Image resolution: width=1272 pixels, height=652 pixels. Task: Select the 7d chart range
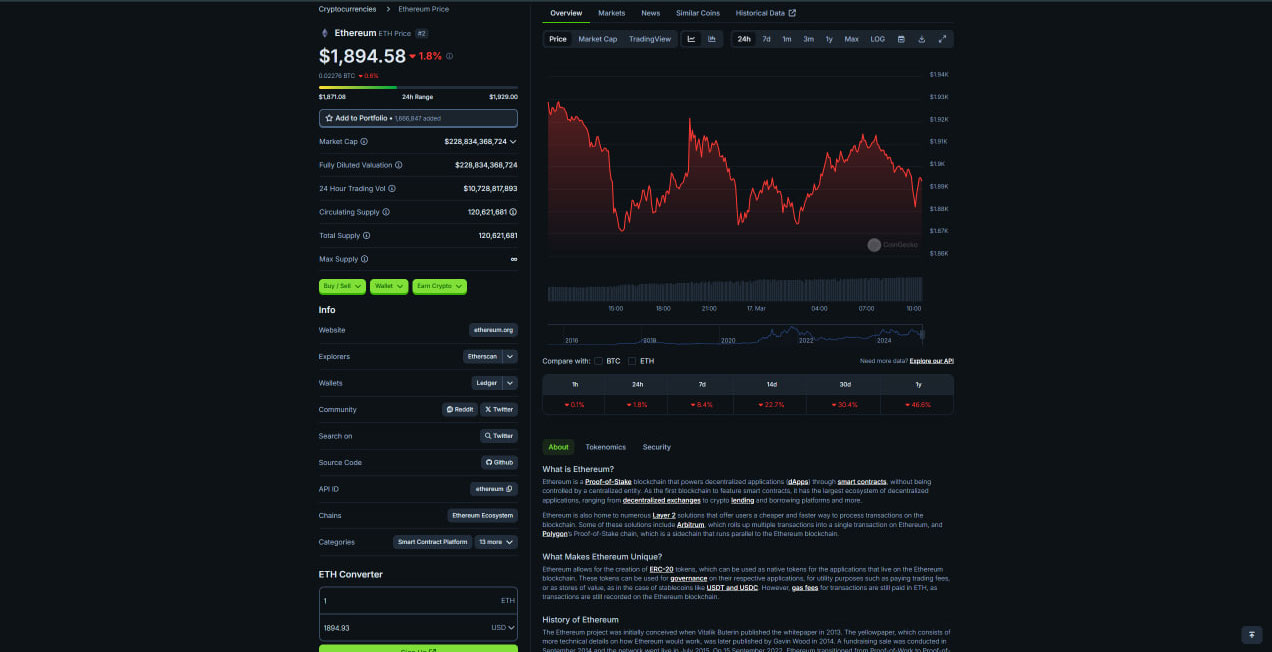coord(766,39)
